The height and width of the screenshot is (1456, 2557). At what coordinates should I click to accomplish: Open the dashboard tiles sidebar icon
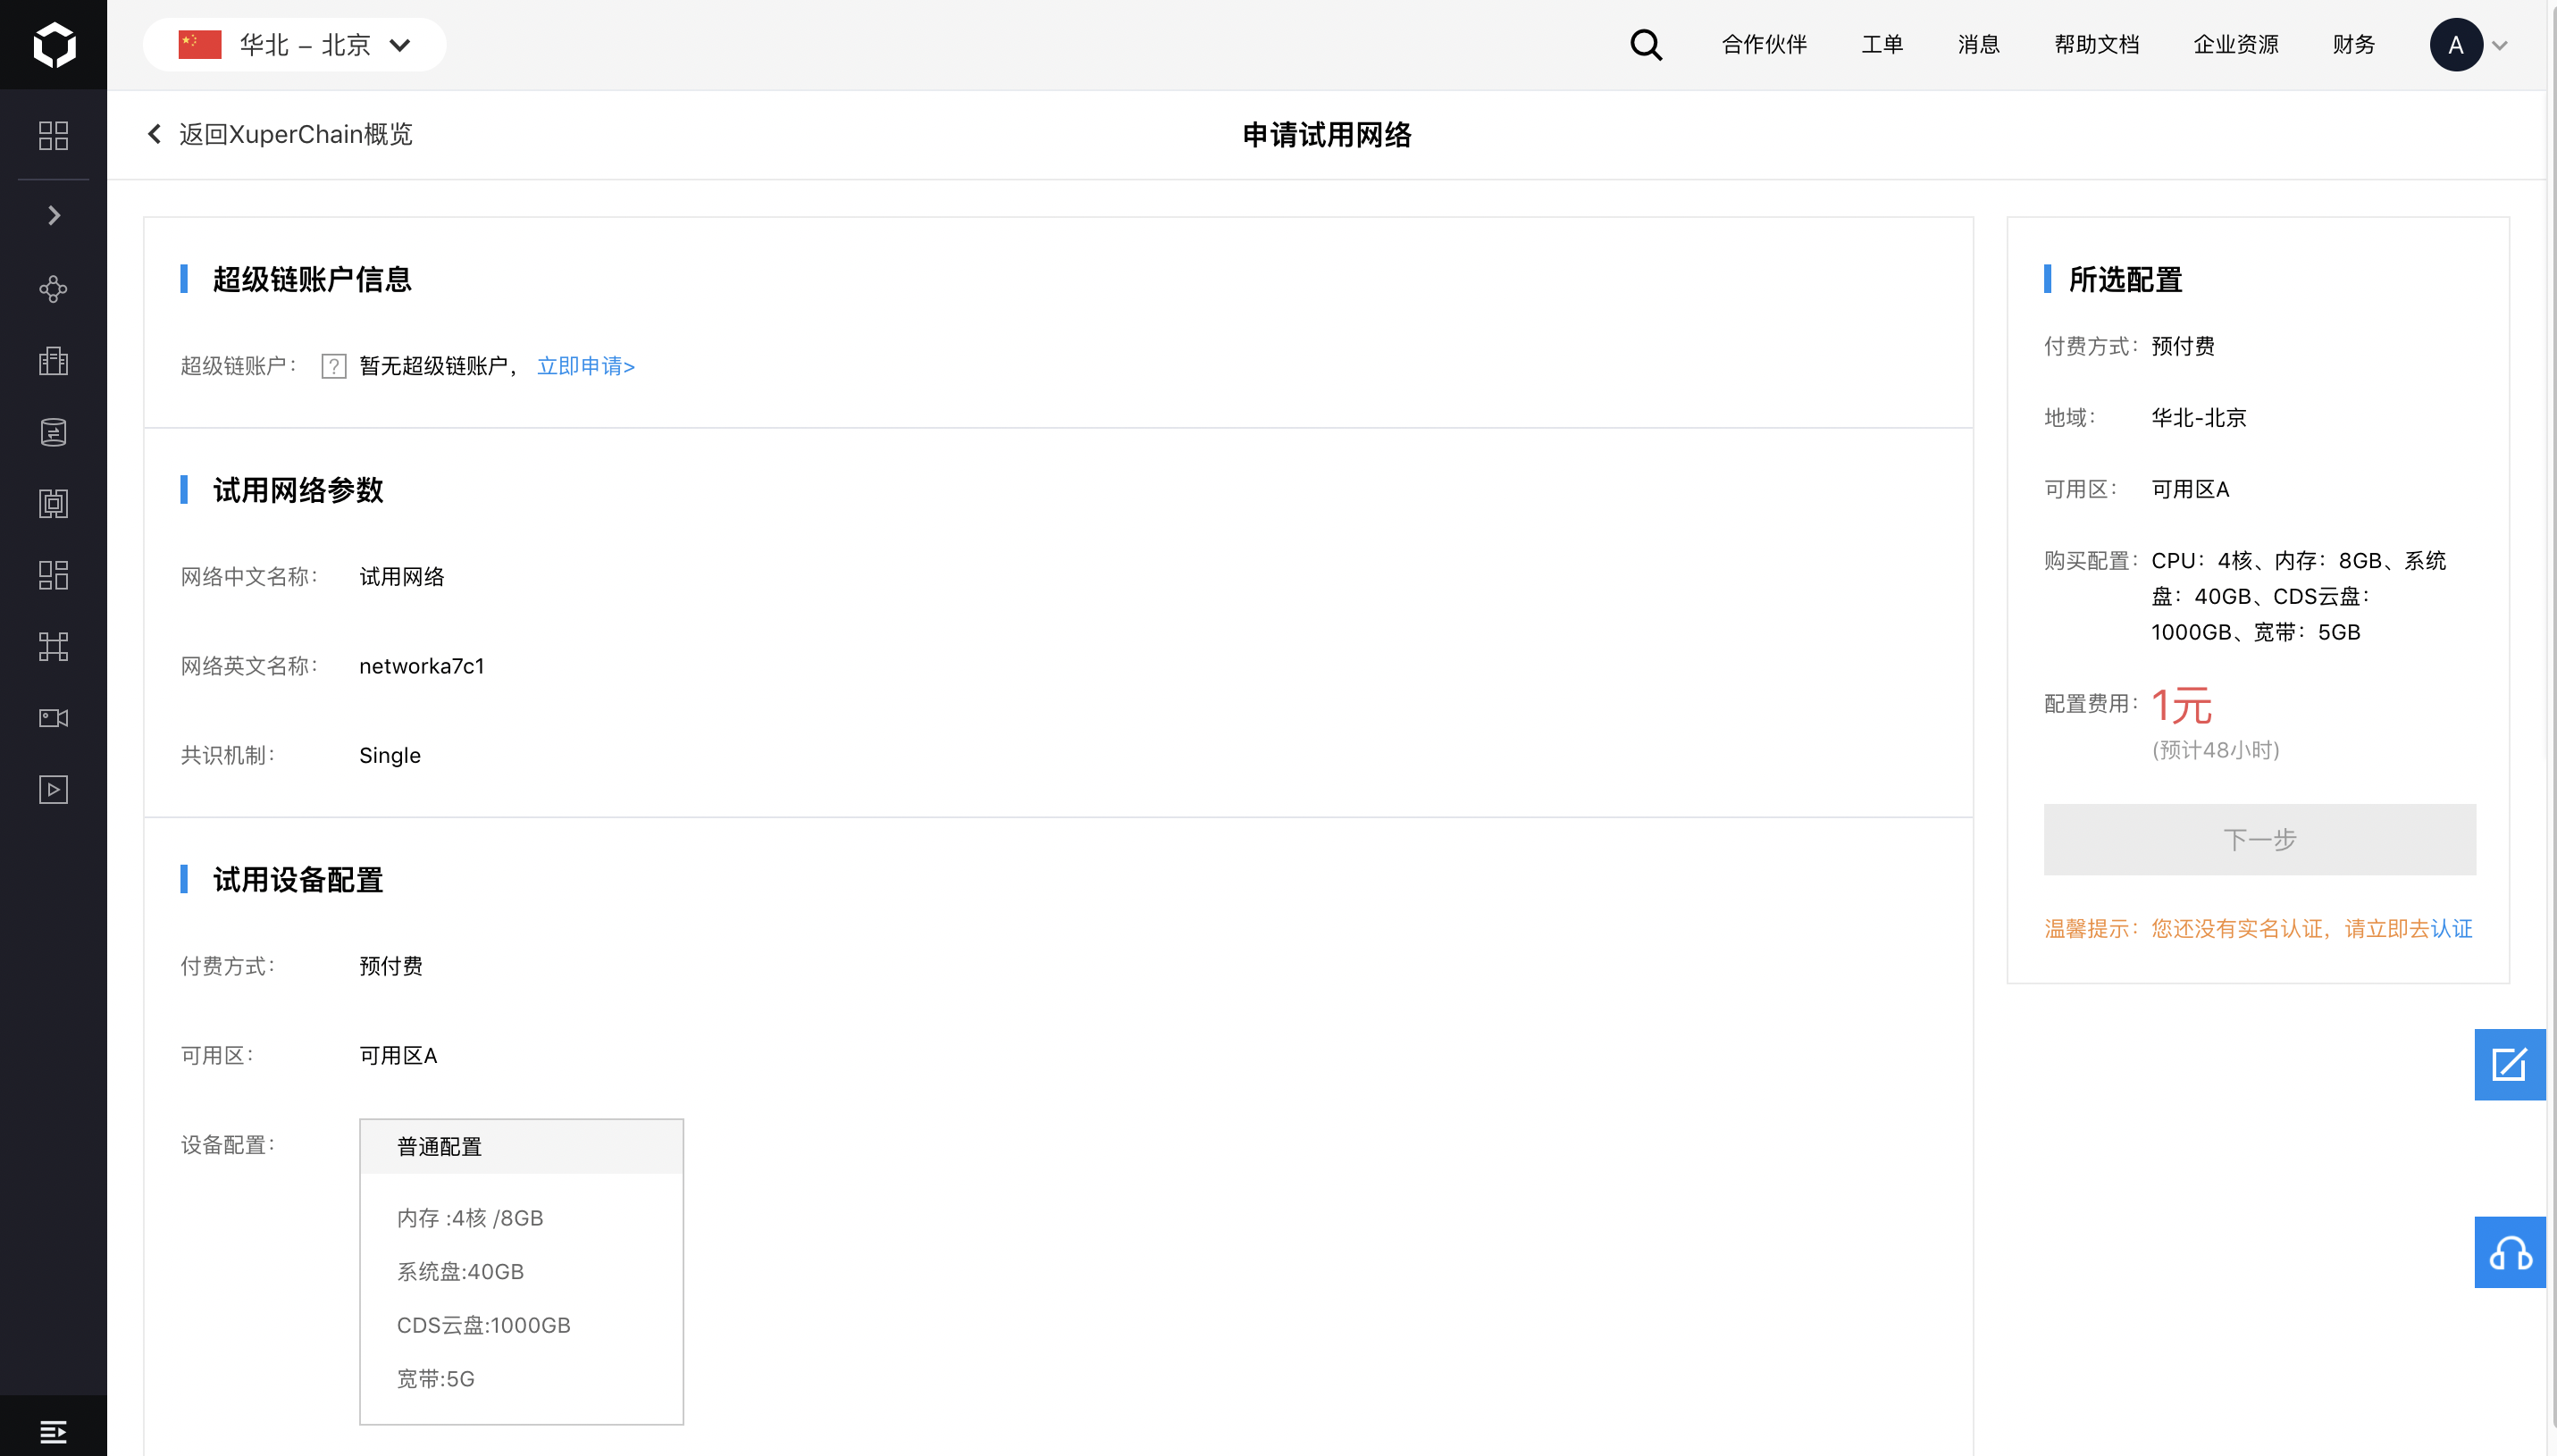point(54,575)
